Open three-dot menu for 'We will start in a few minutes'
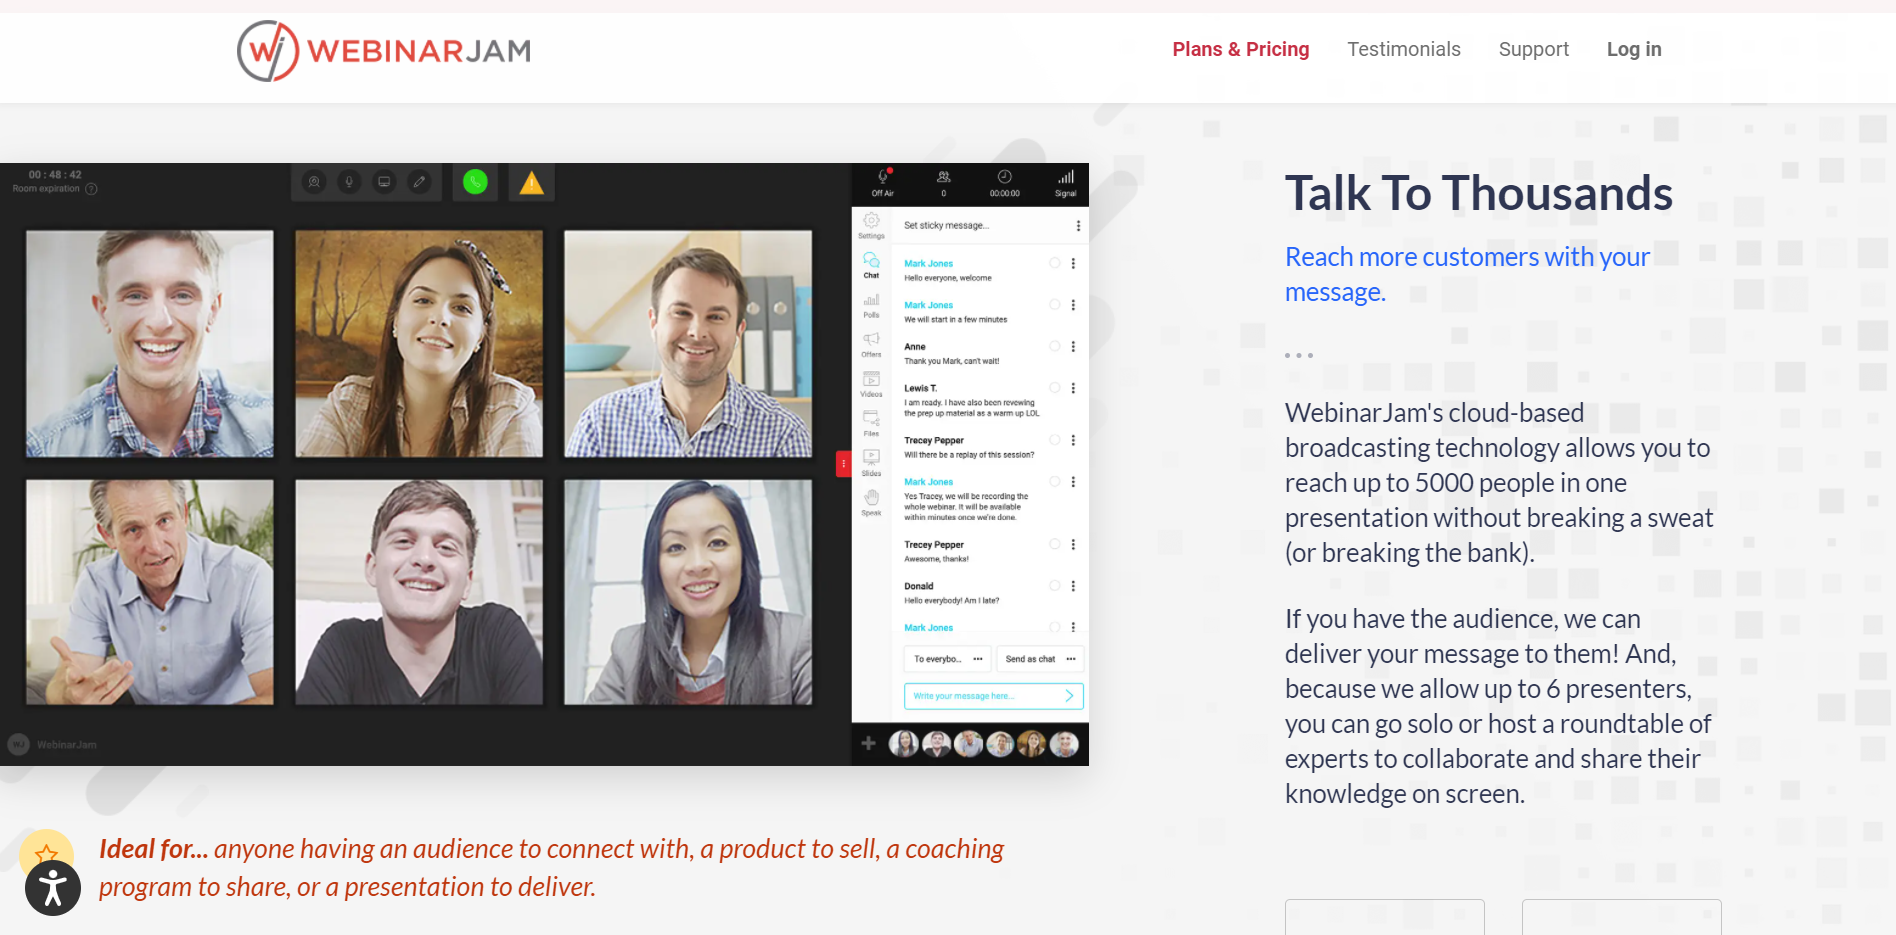The height and width of the screenshot is (935, 1896). (1073, 305)
